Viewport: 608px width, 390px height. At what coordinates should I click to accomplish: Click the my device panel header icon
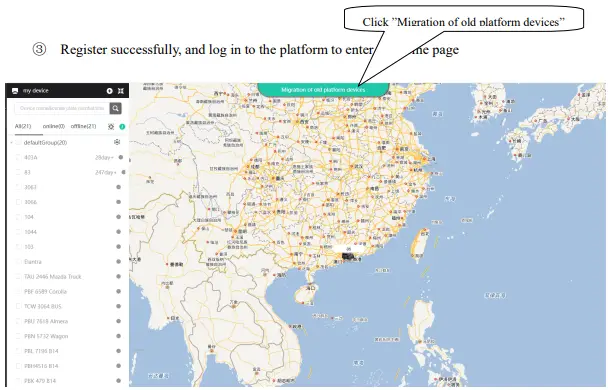click(x=15, y=91)
